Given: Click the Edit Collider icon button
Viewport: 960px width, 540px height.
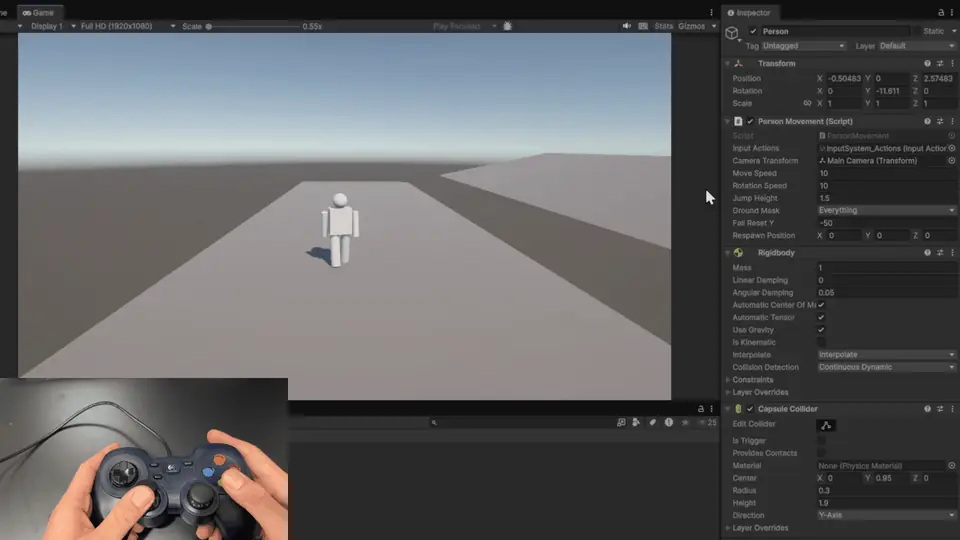Looking at the screenshot, I should pyautogui.click(x=826, y=425).
